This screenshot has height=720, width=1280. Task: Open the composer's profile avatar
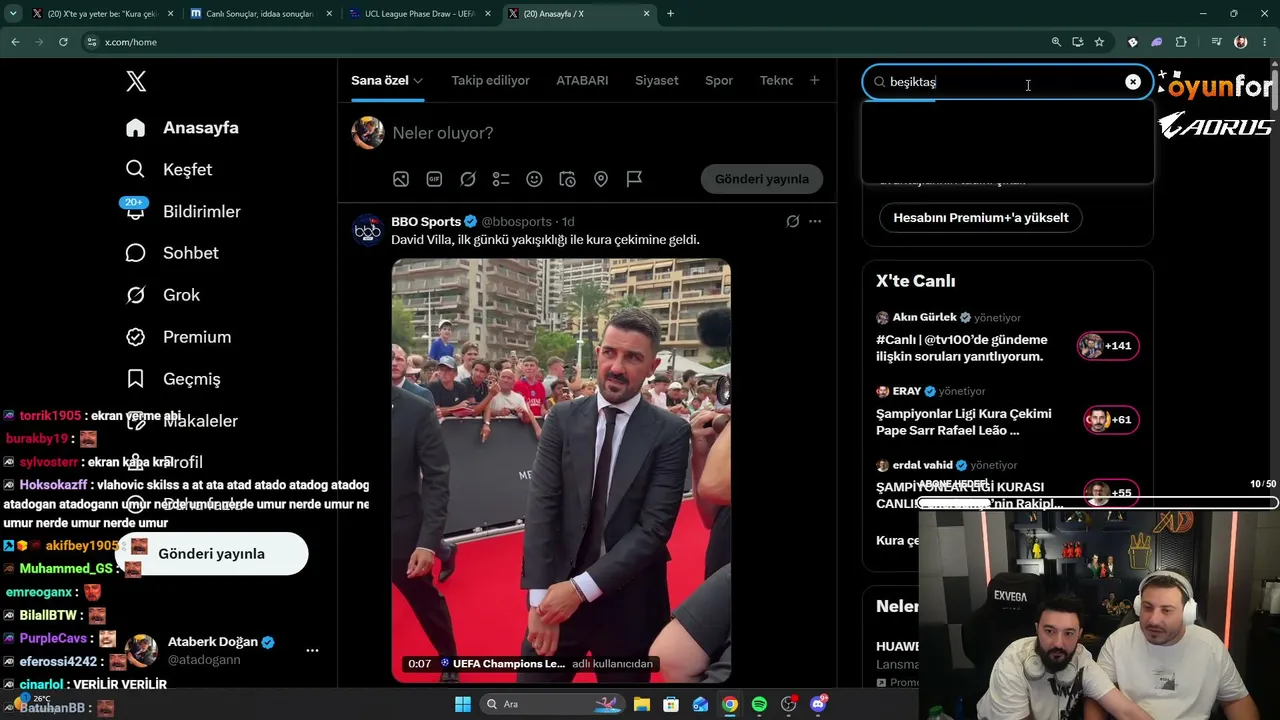point(368,133)
